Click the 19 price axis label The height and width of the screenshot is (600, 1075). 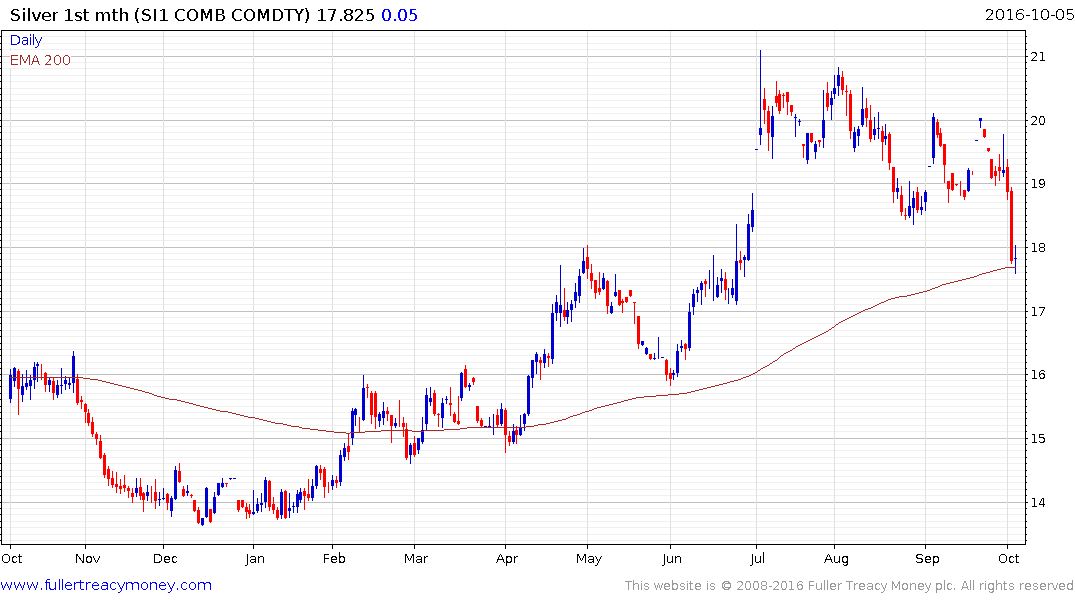(x=1038, y=184)
